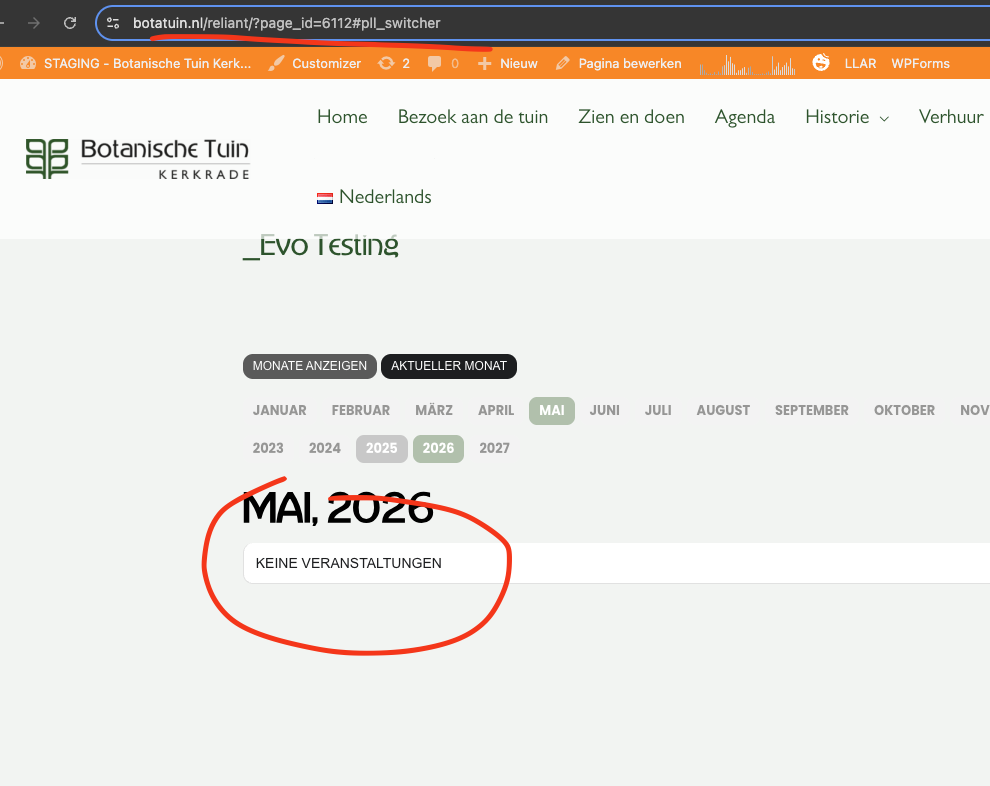
Task: Click the smiley face icon before LLAR
Action: point(821,63)
